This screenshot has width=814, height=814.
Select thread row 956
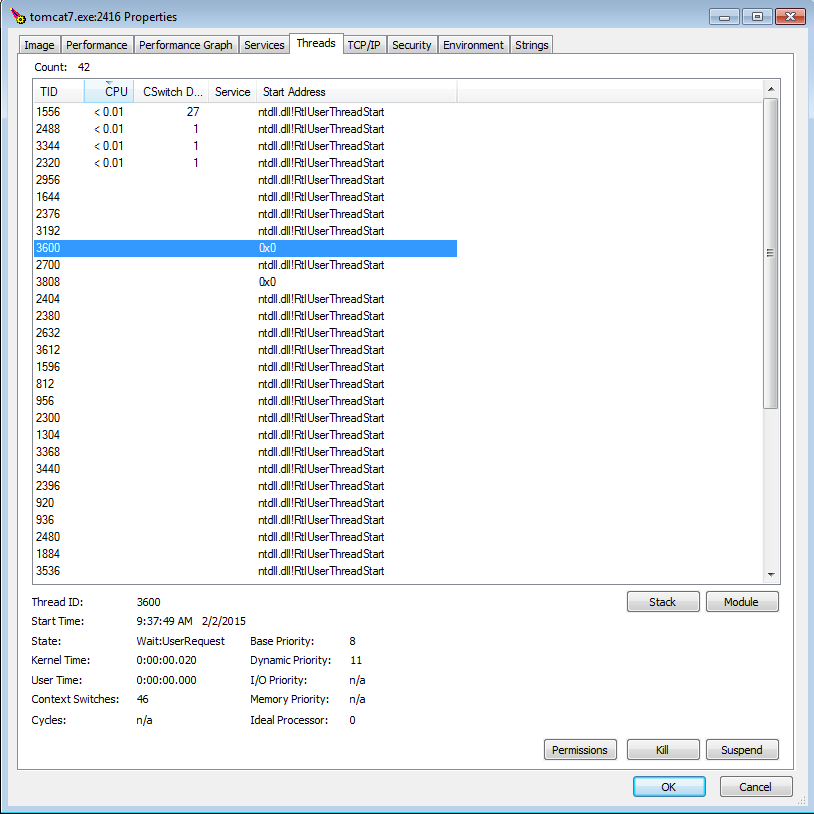245,401
